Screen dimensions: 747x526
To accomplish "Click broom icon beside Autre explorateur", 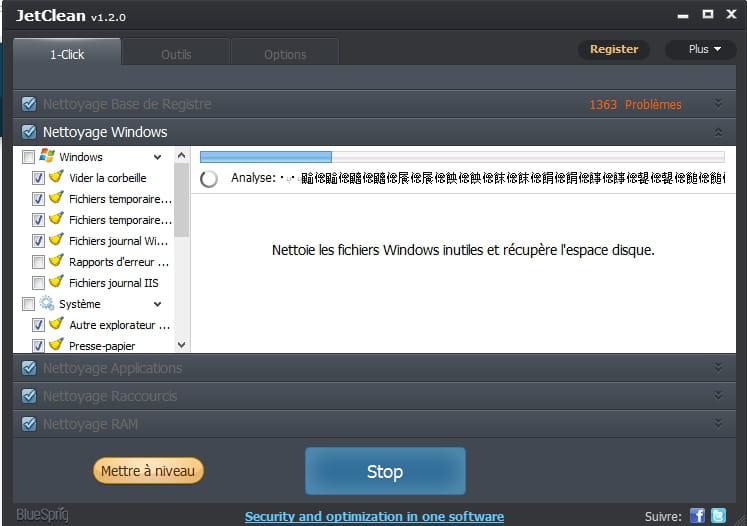I will 56,324.
